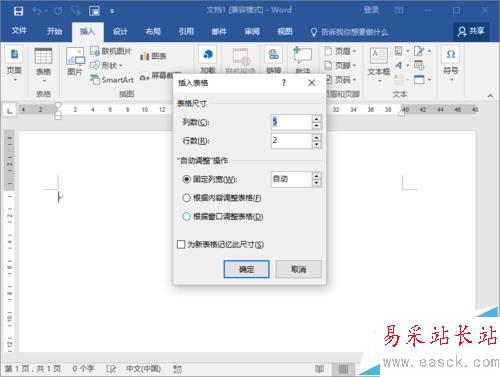Select 固定列宽 fixed column width option
Screen dimensions: 500x377
(x=210, y=179)
